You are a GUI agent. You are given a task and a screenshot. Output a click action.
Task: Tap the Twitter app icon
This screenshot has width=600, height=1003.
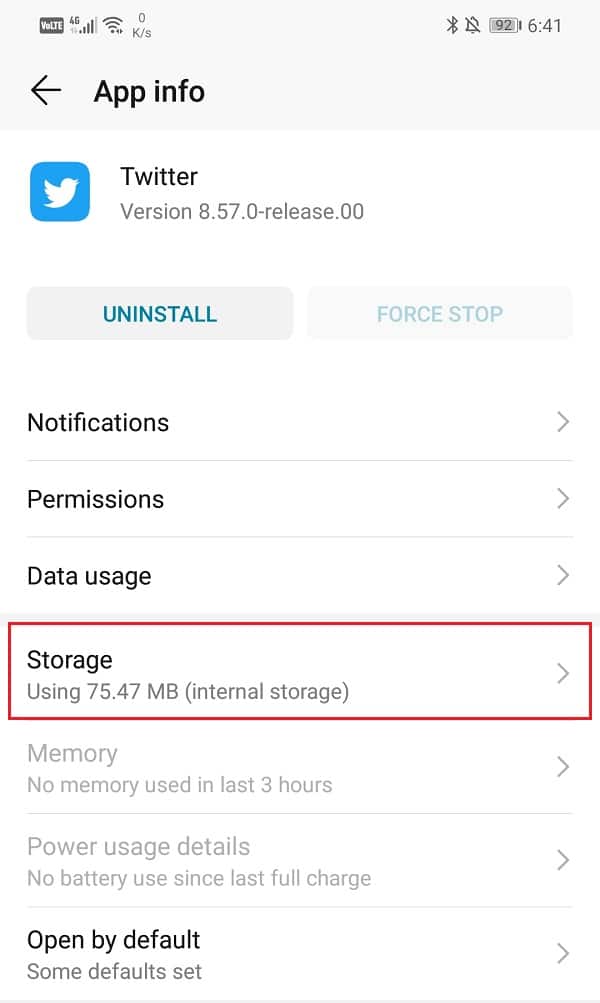tap(60, 192)
